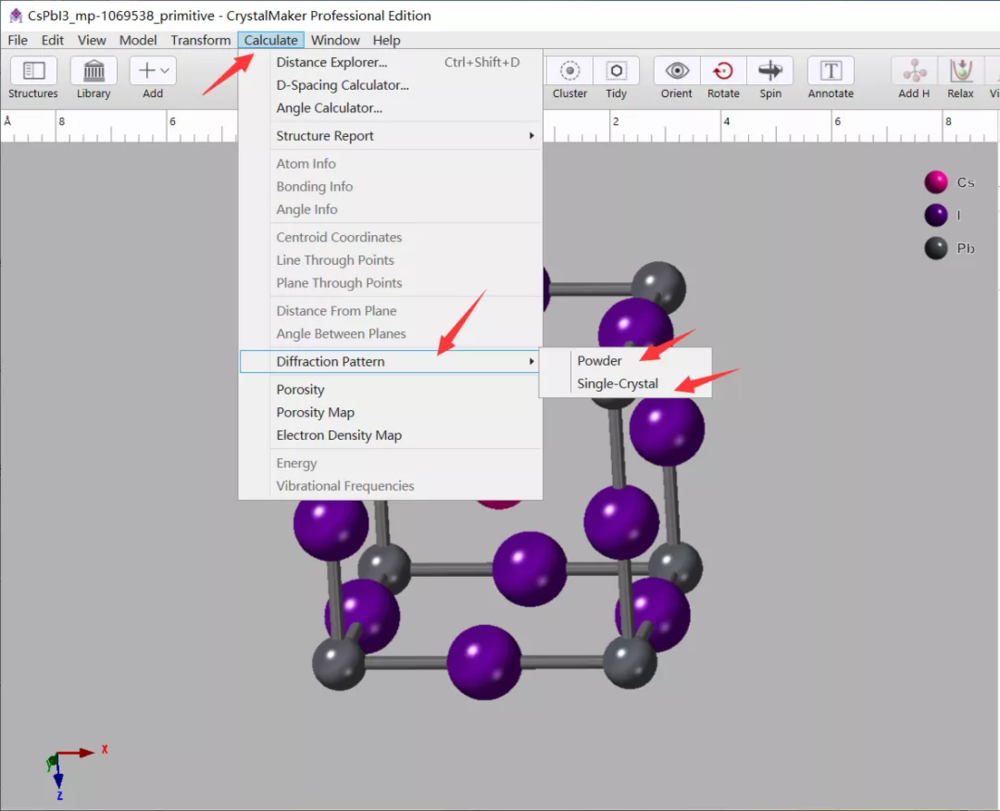Open the Window menu
Screen dimensions: 1000x811
click(335, 40)
